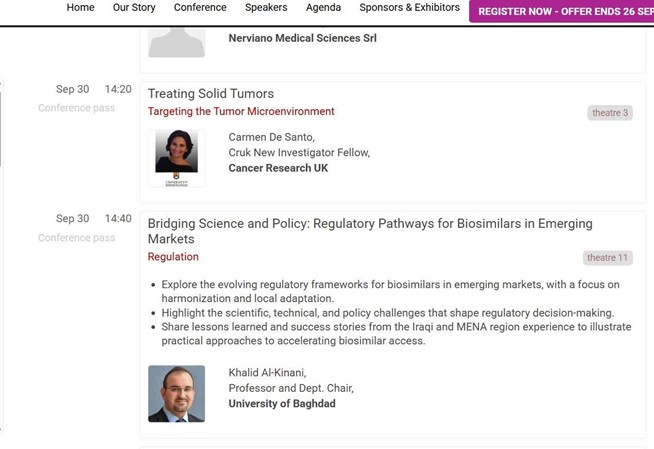Click the theatre 11 location tag
Viewport: 654px width, 449px height.
coord(608,258)
